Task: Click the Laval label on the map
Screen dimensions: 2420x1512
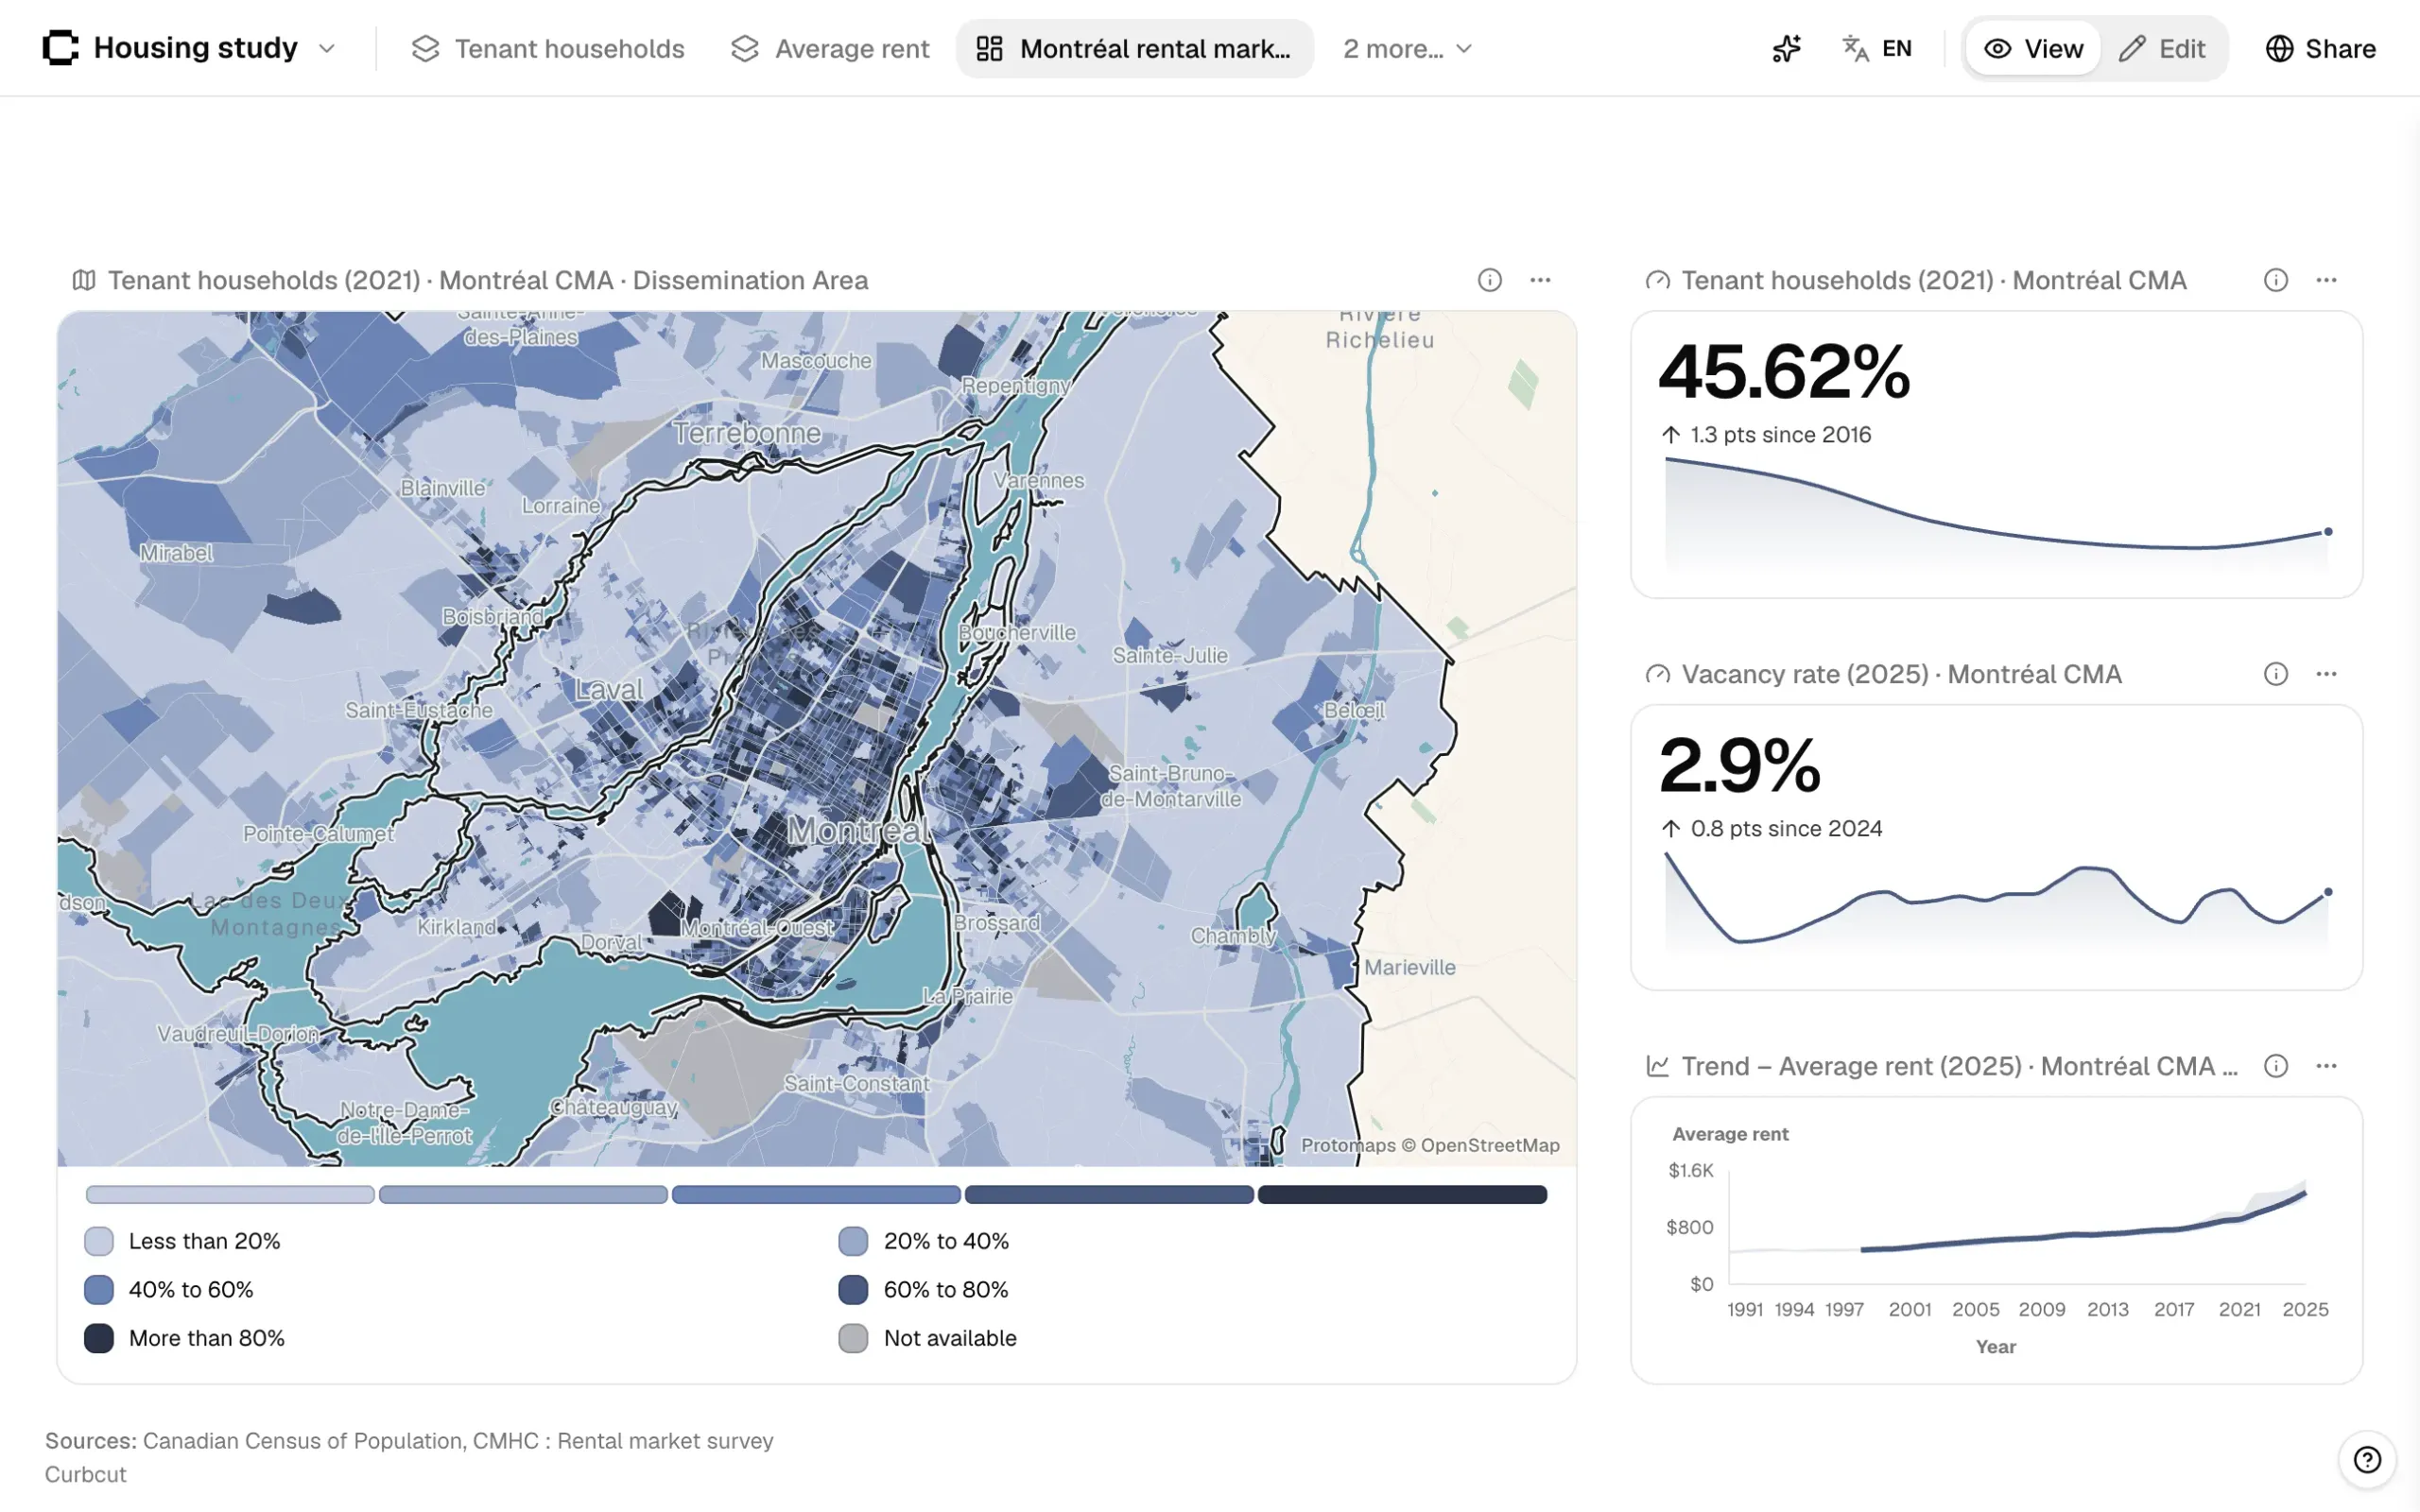Action: pyautogui.click(x=609, y=690)
